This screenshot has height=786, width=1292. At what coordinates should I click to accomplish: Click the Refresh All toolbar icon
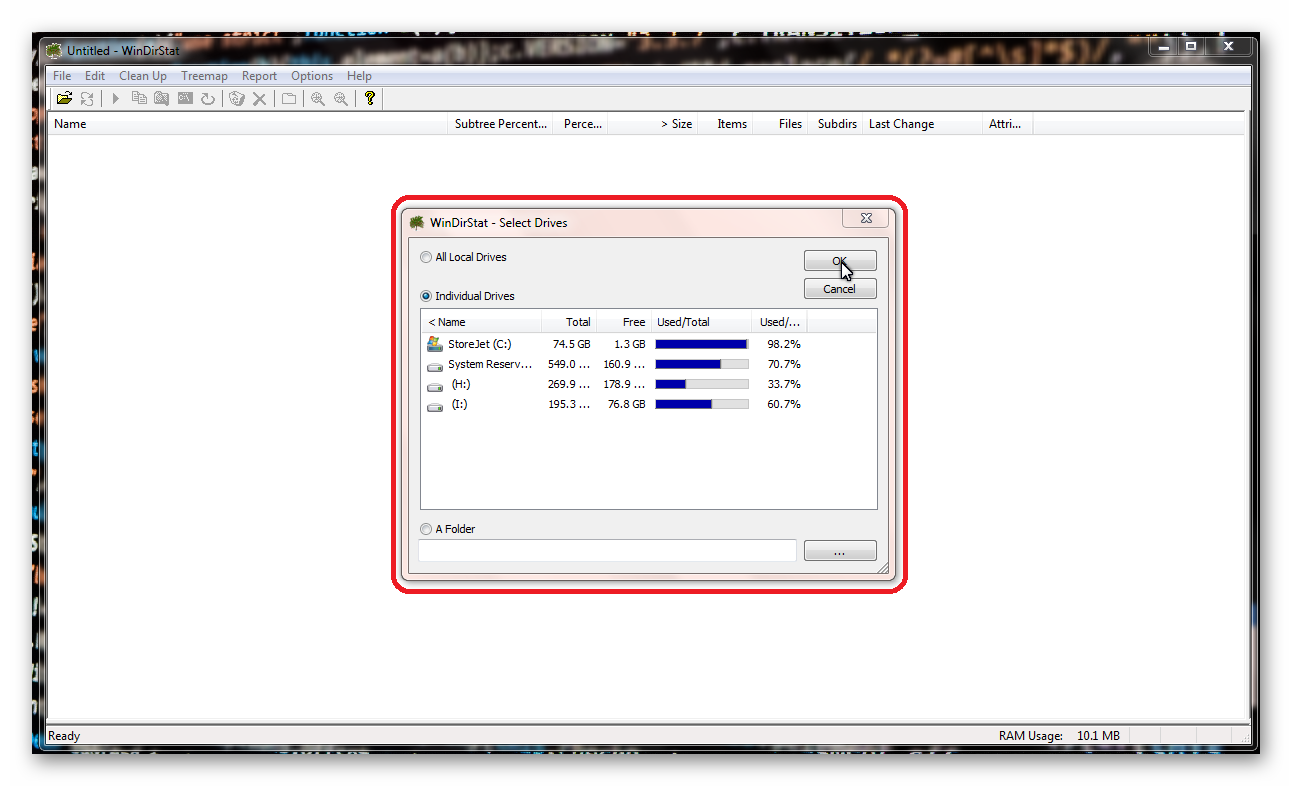[87, 98]
